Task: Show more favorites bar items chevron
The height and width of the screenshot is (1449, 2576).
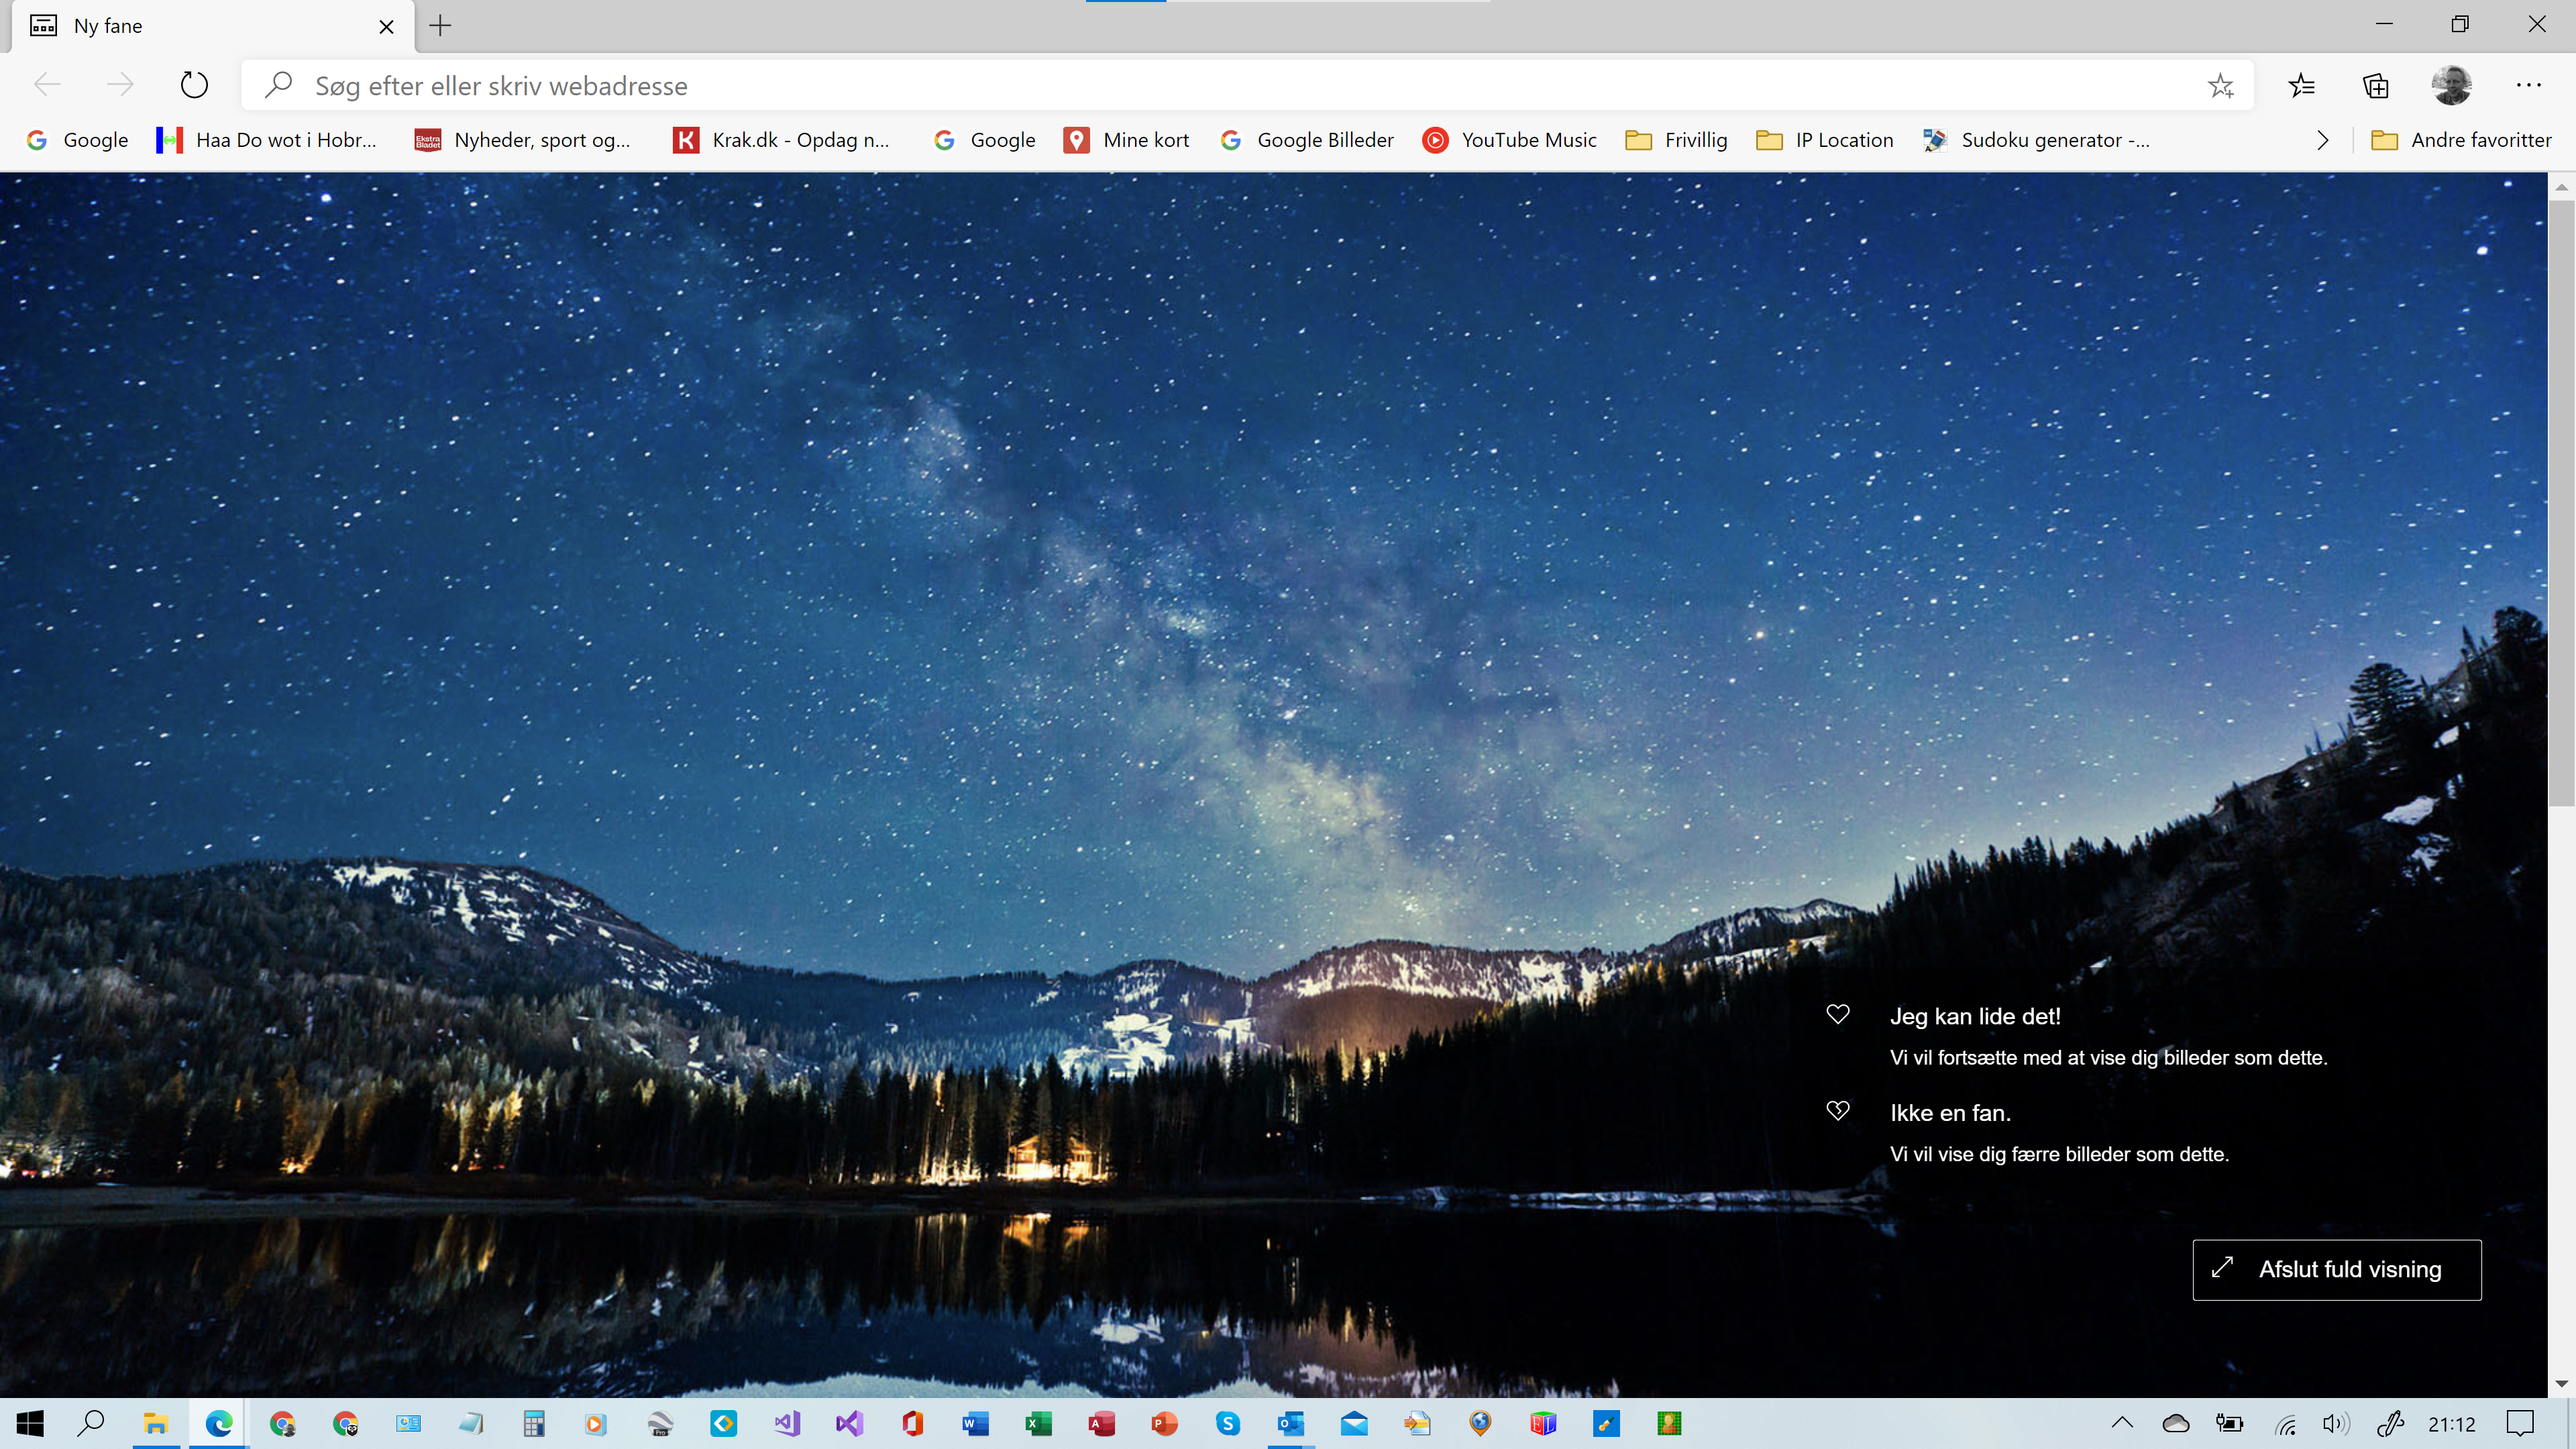Action: tap(2322, 141)
